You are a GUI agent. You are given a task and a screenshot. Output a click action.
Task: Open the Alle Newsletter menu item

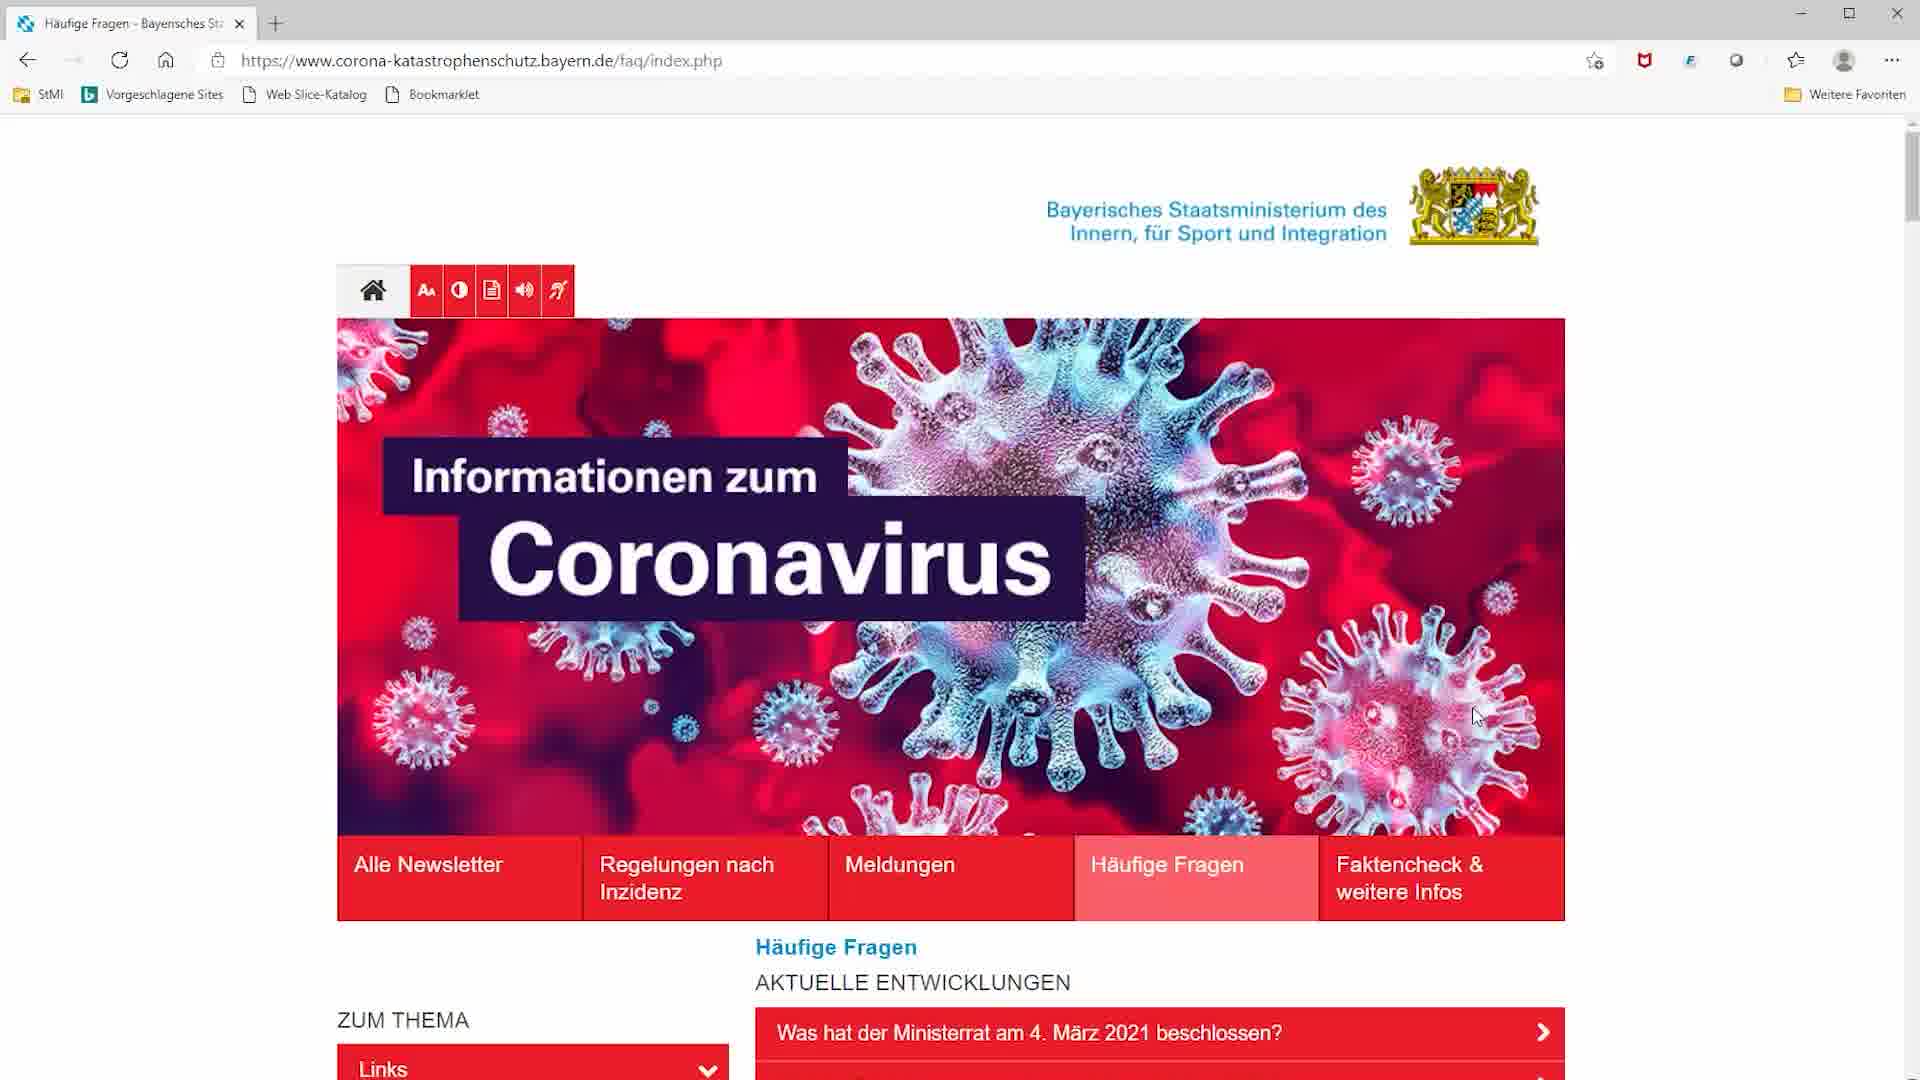[x=460, y=878]
